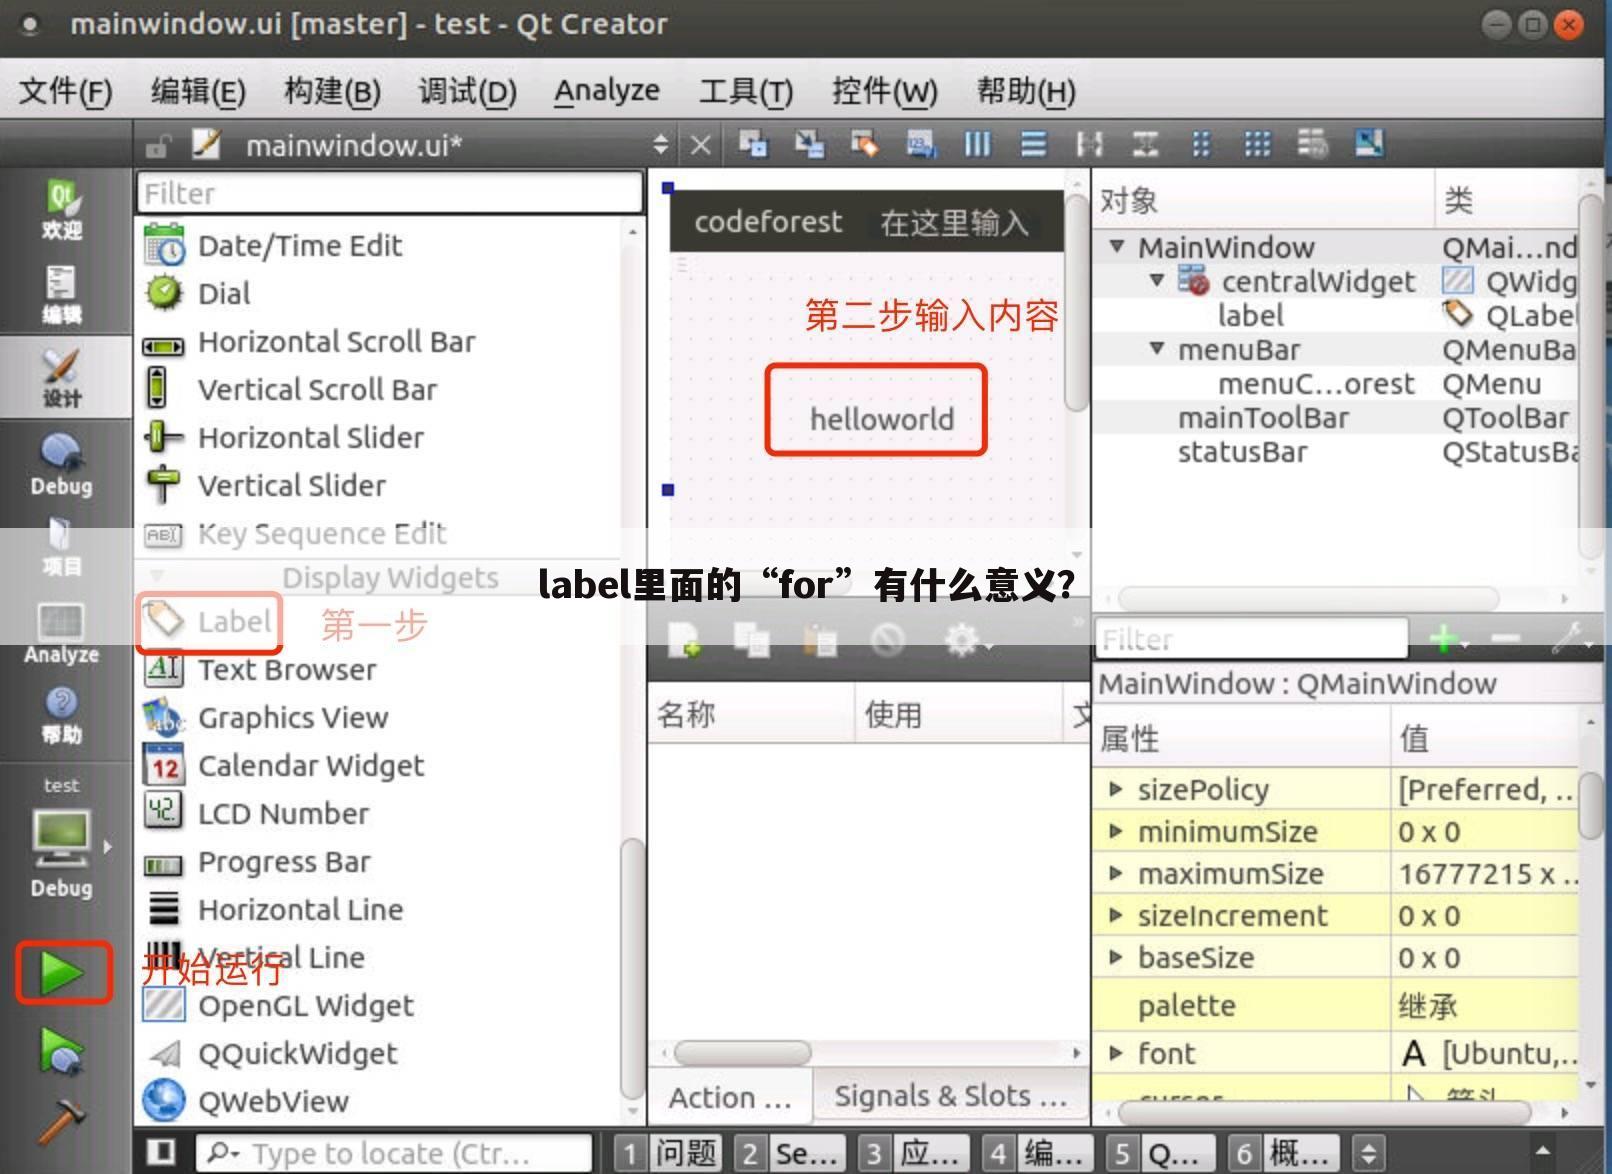This screenshot has width=1612, height=1174.
Task: Open the 工具(T) menu
Action: [x=746, y=91]
